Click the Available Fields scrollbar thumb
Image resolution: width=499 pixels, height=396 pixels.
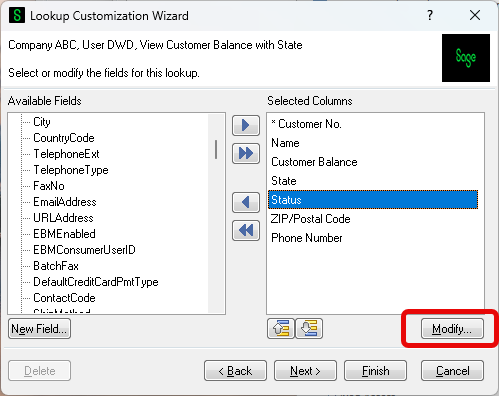pos(216,149)
